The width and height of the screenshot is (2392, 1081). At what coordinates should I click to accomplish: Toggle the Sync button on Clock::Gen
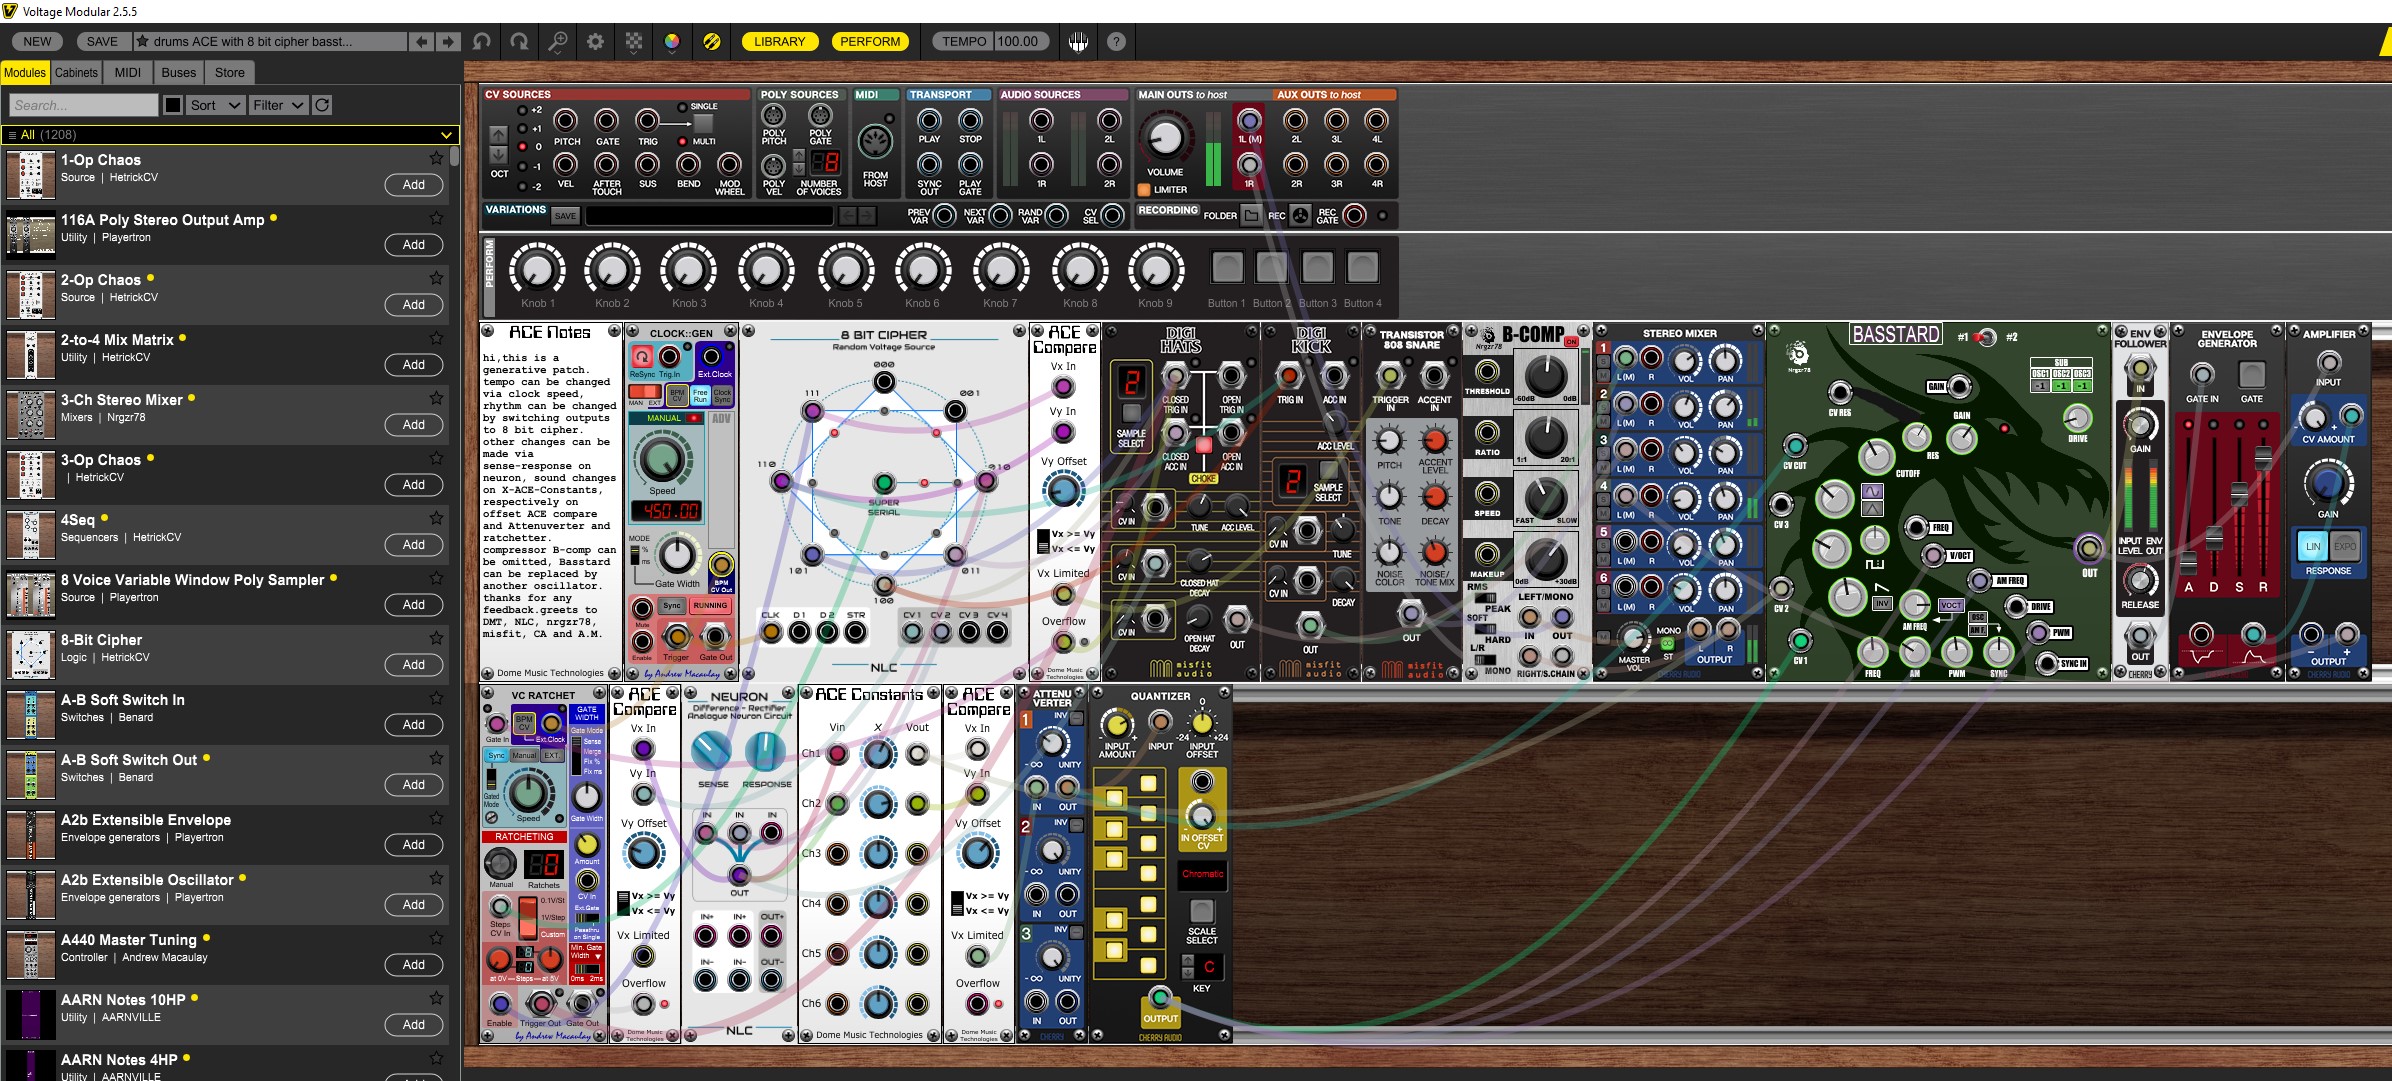pyautogui.click(x=672, y=605)
